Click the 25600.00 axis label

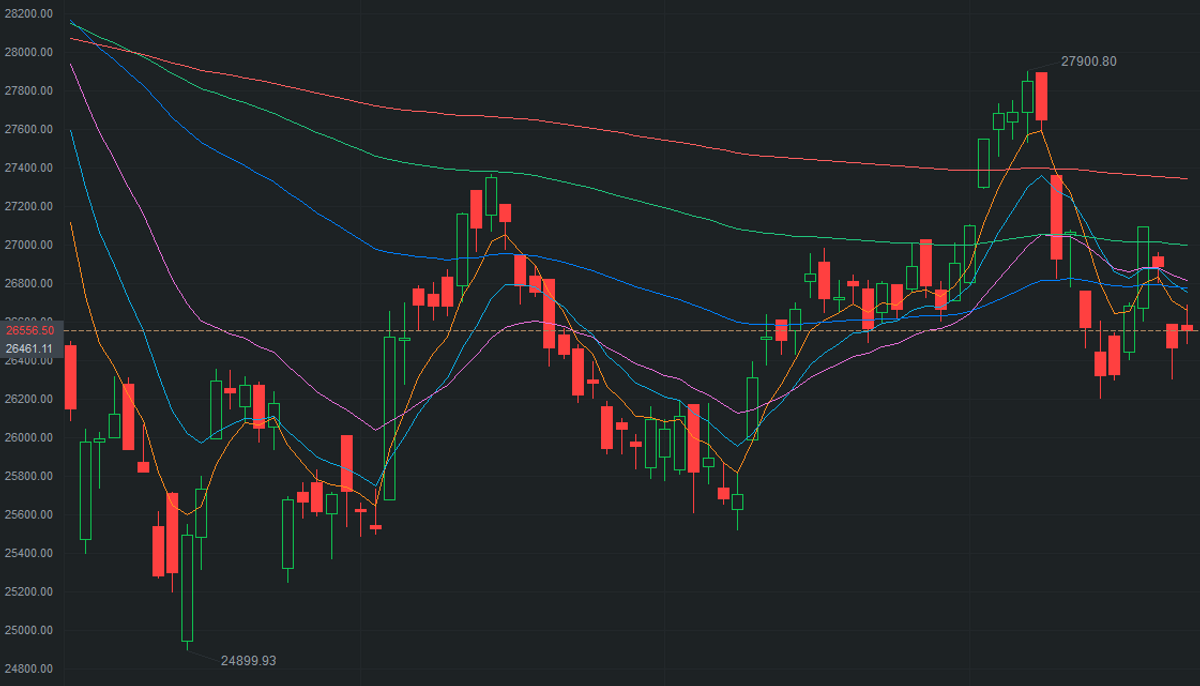28,515
